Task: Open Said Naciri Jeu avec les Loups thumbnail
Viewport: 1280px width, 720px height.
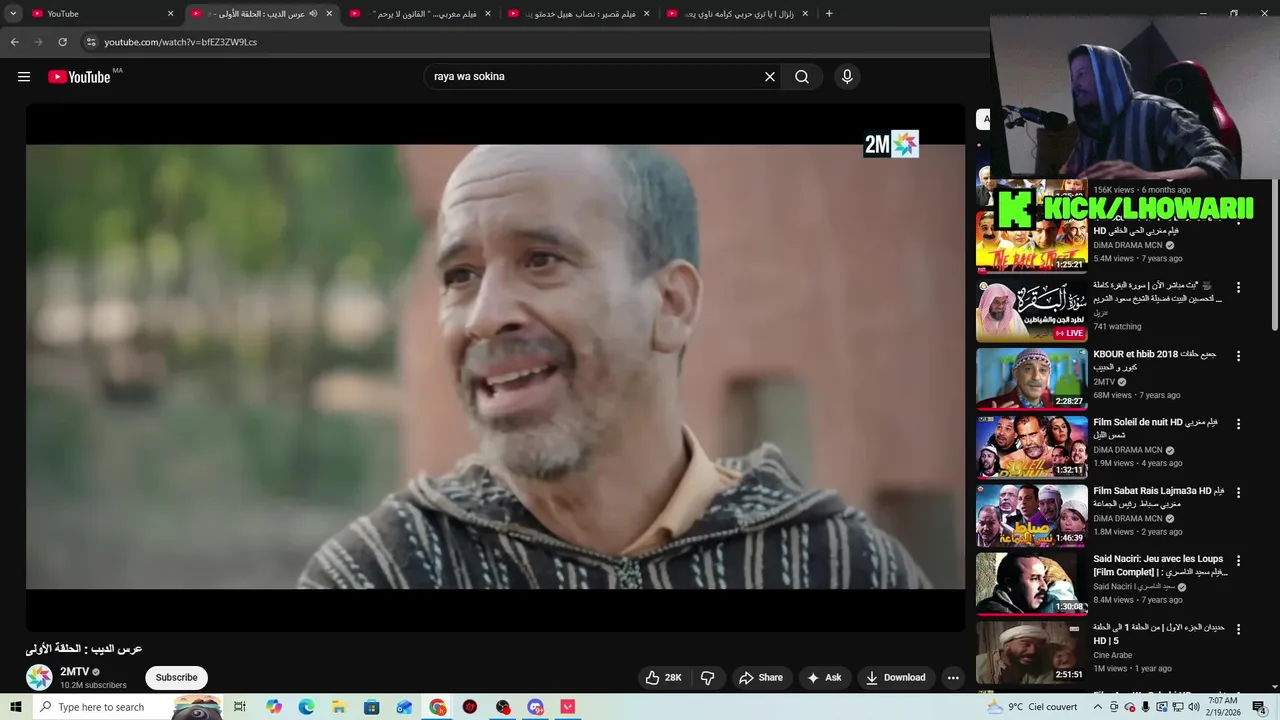Action: (1031, 584)
